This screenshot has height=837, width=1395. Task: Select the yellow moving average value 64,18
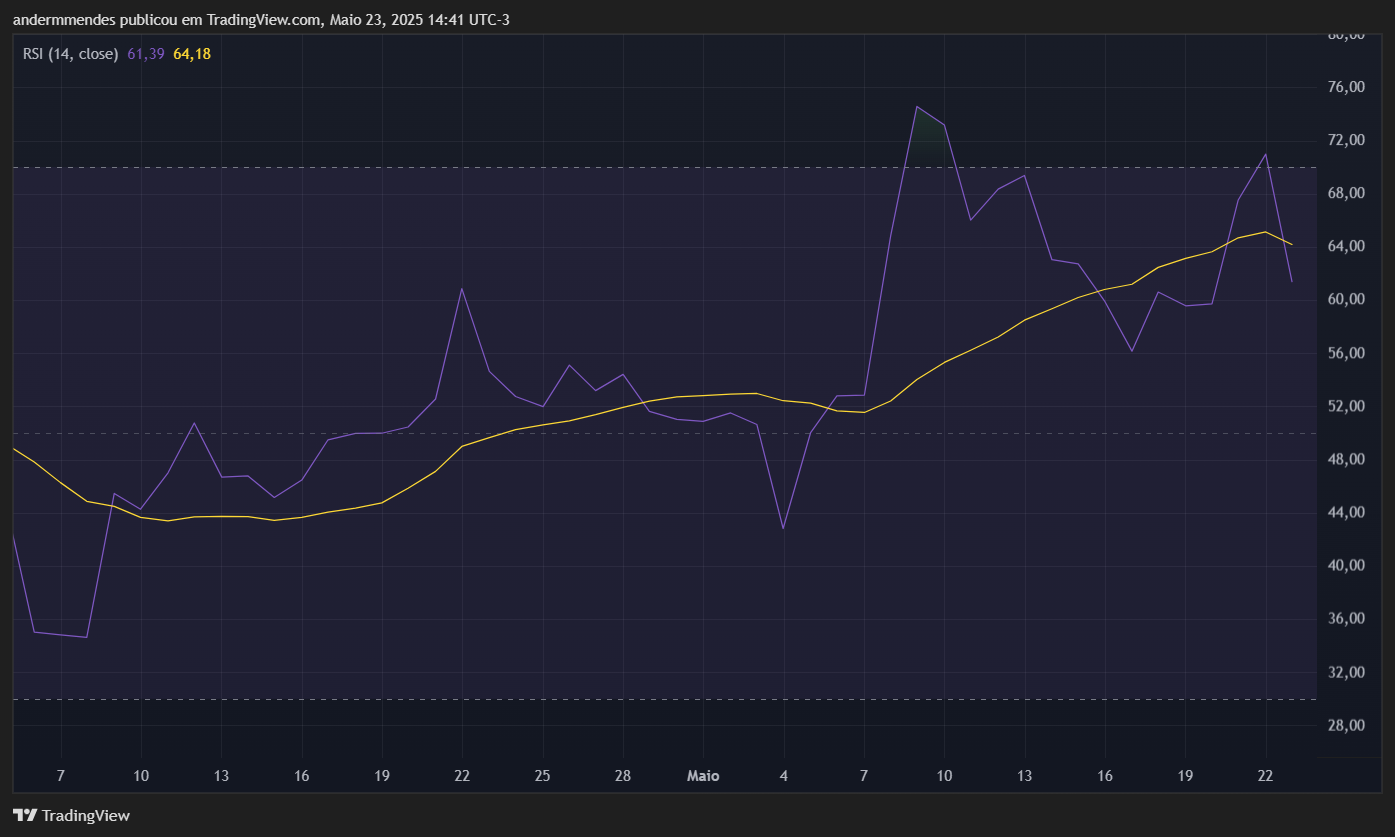(192, 54)
